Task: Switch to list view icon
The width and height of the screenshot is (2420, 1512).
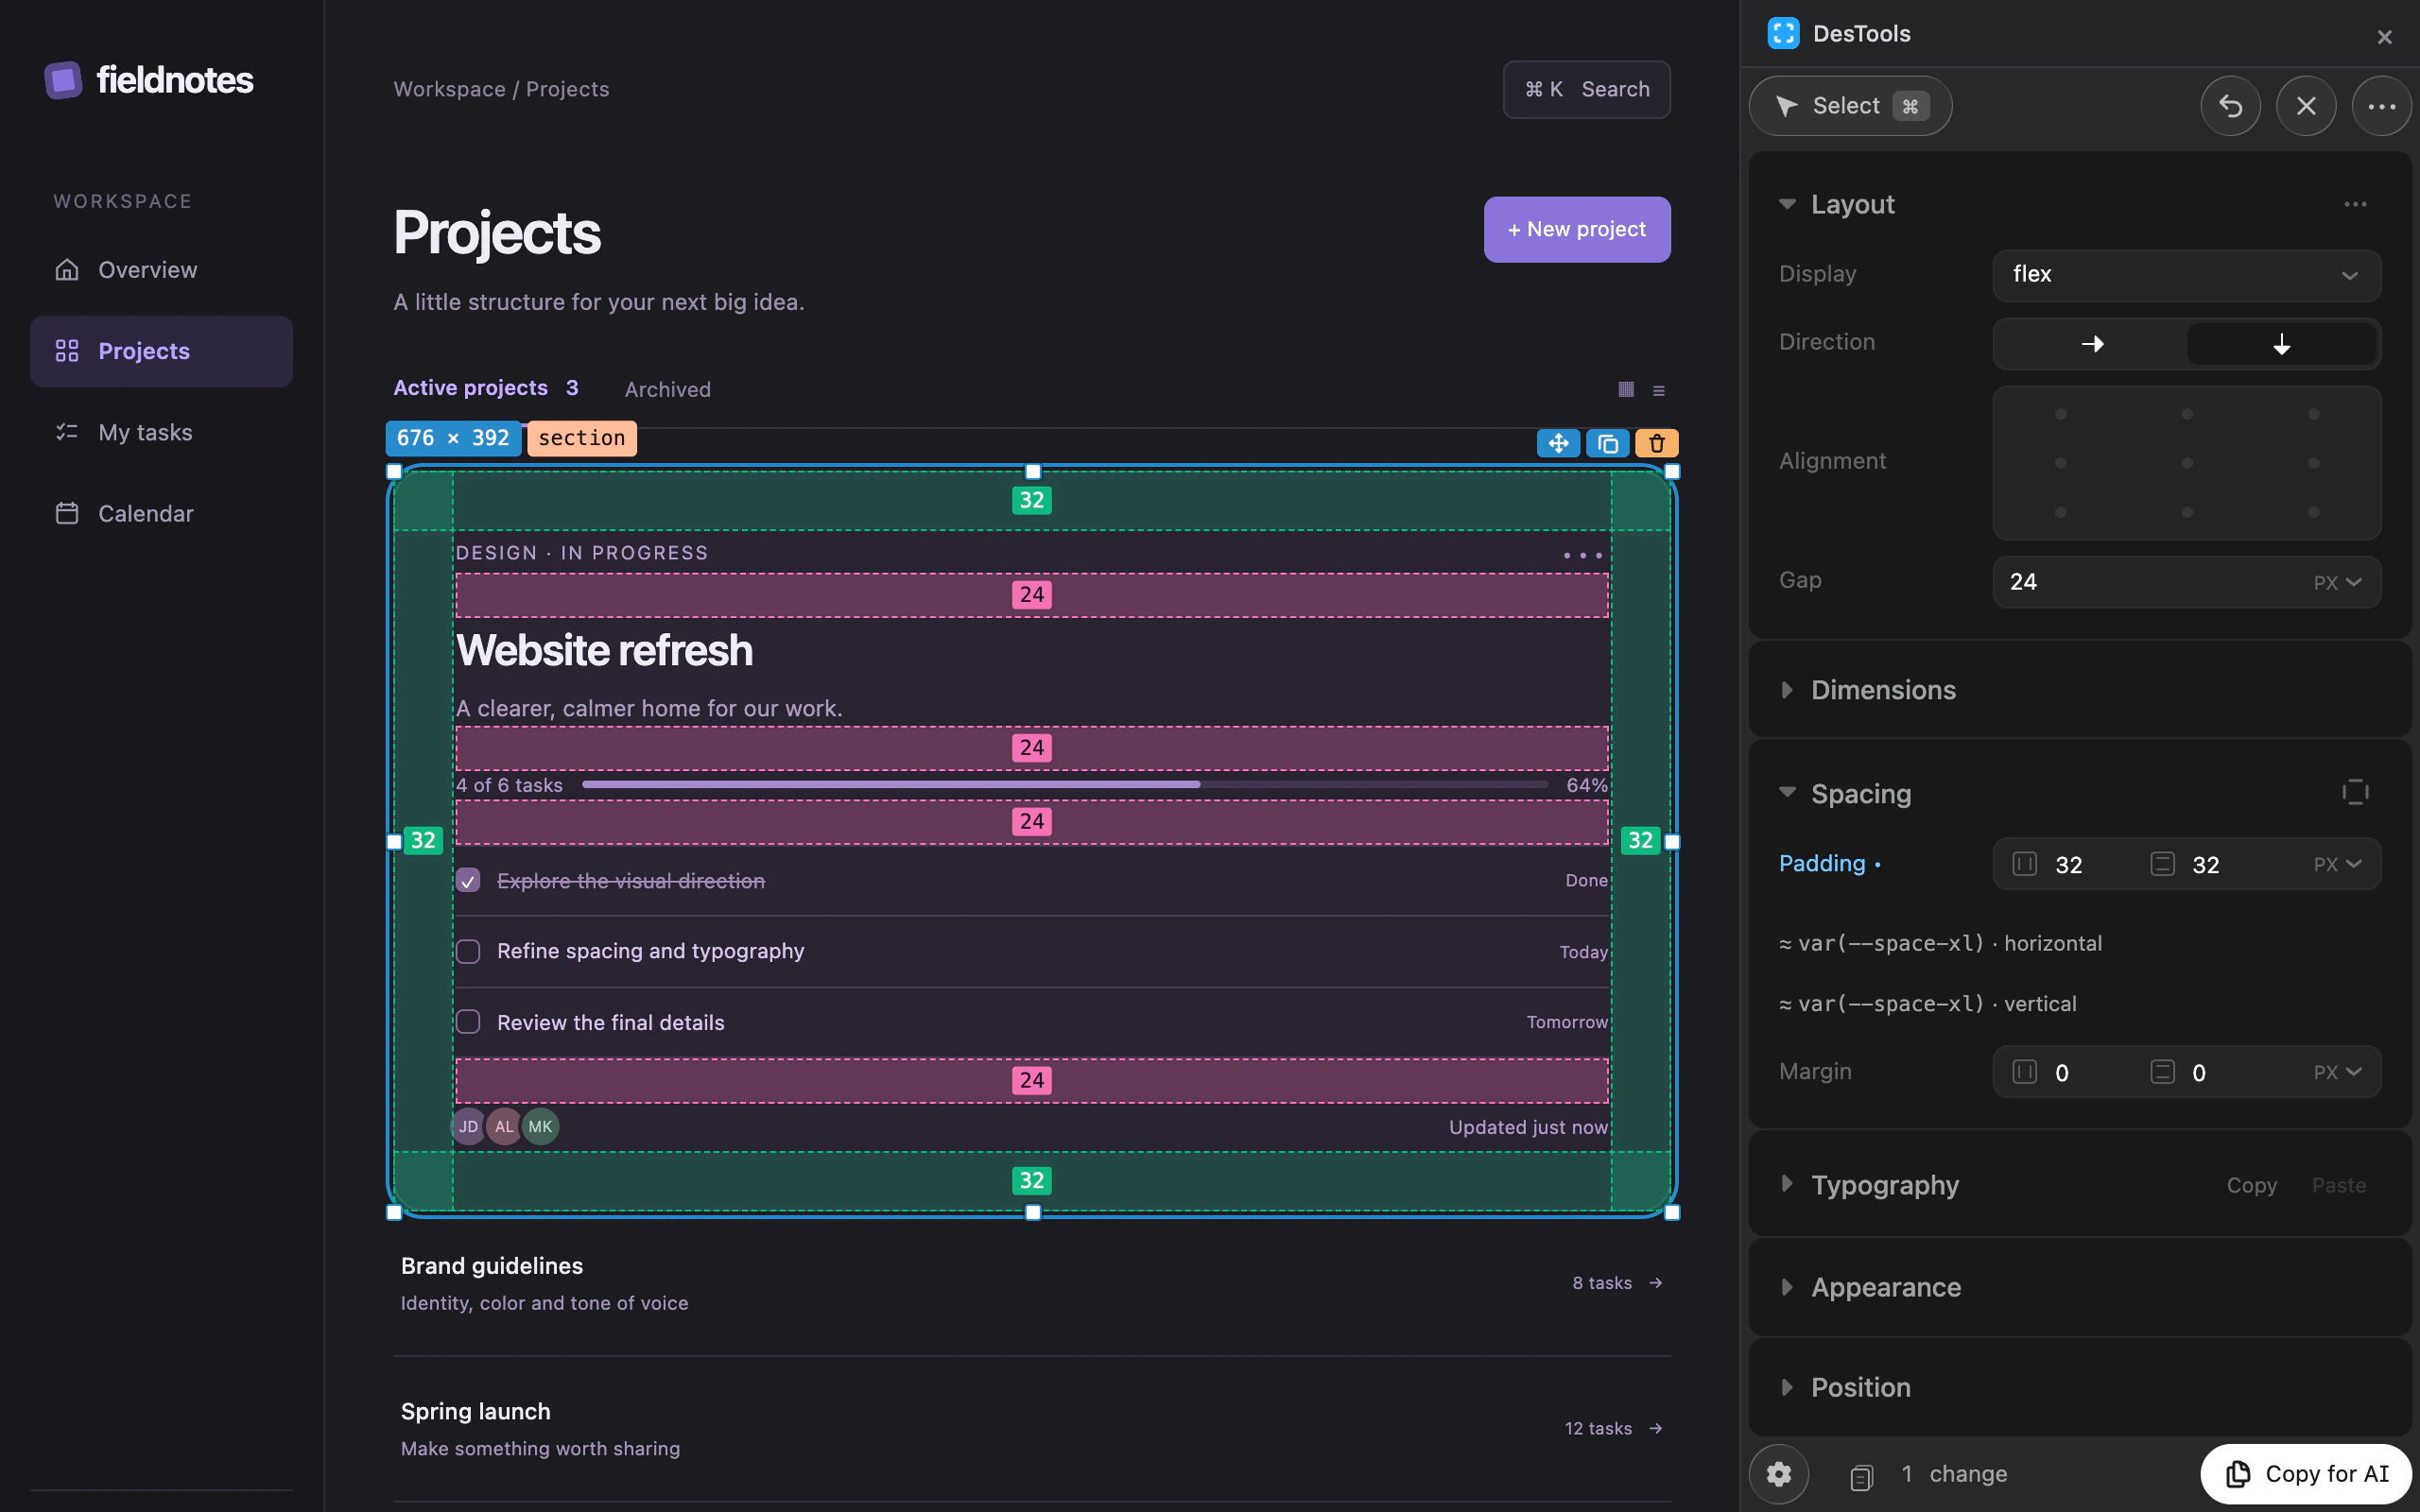Action: pos(1659,391)
